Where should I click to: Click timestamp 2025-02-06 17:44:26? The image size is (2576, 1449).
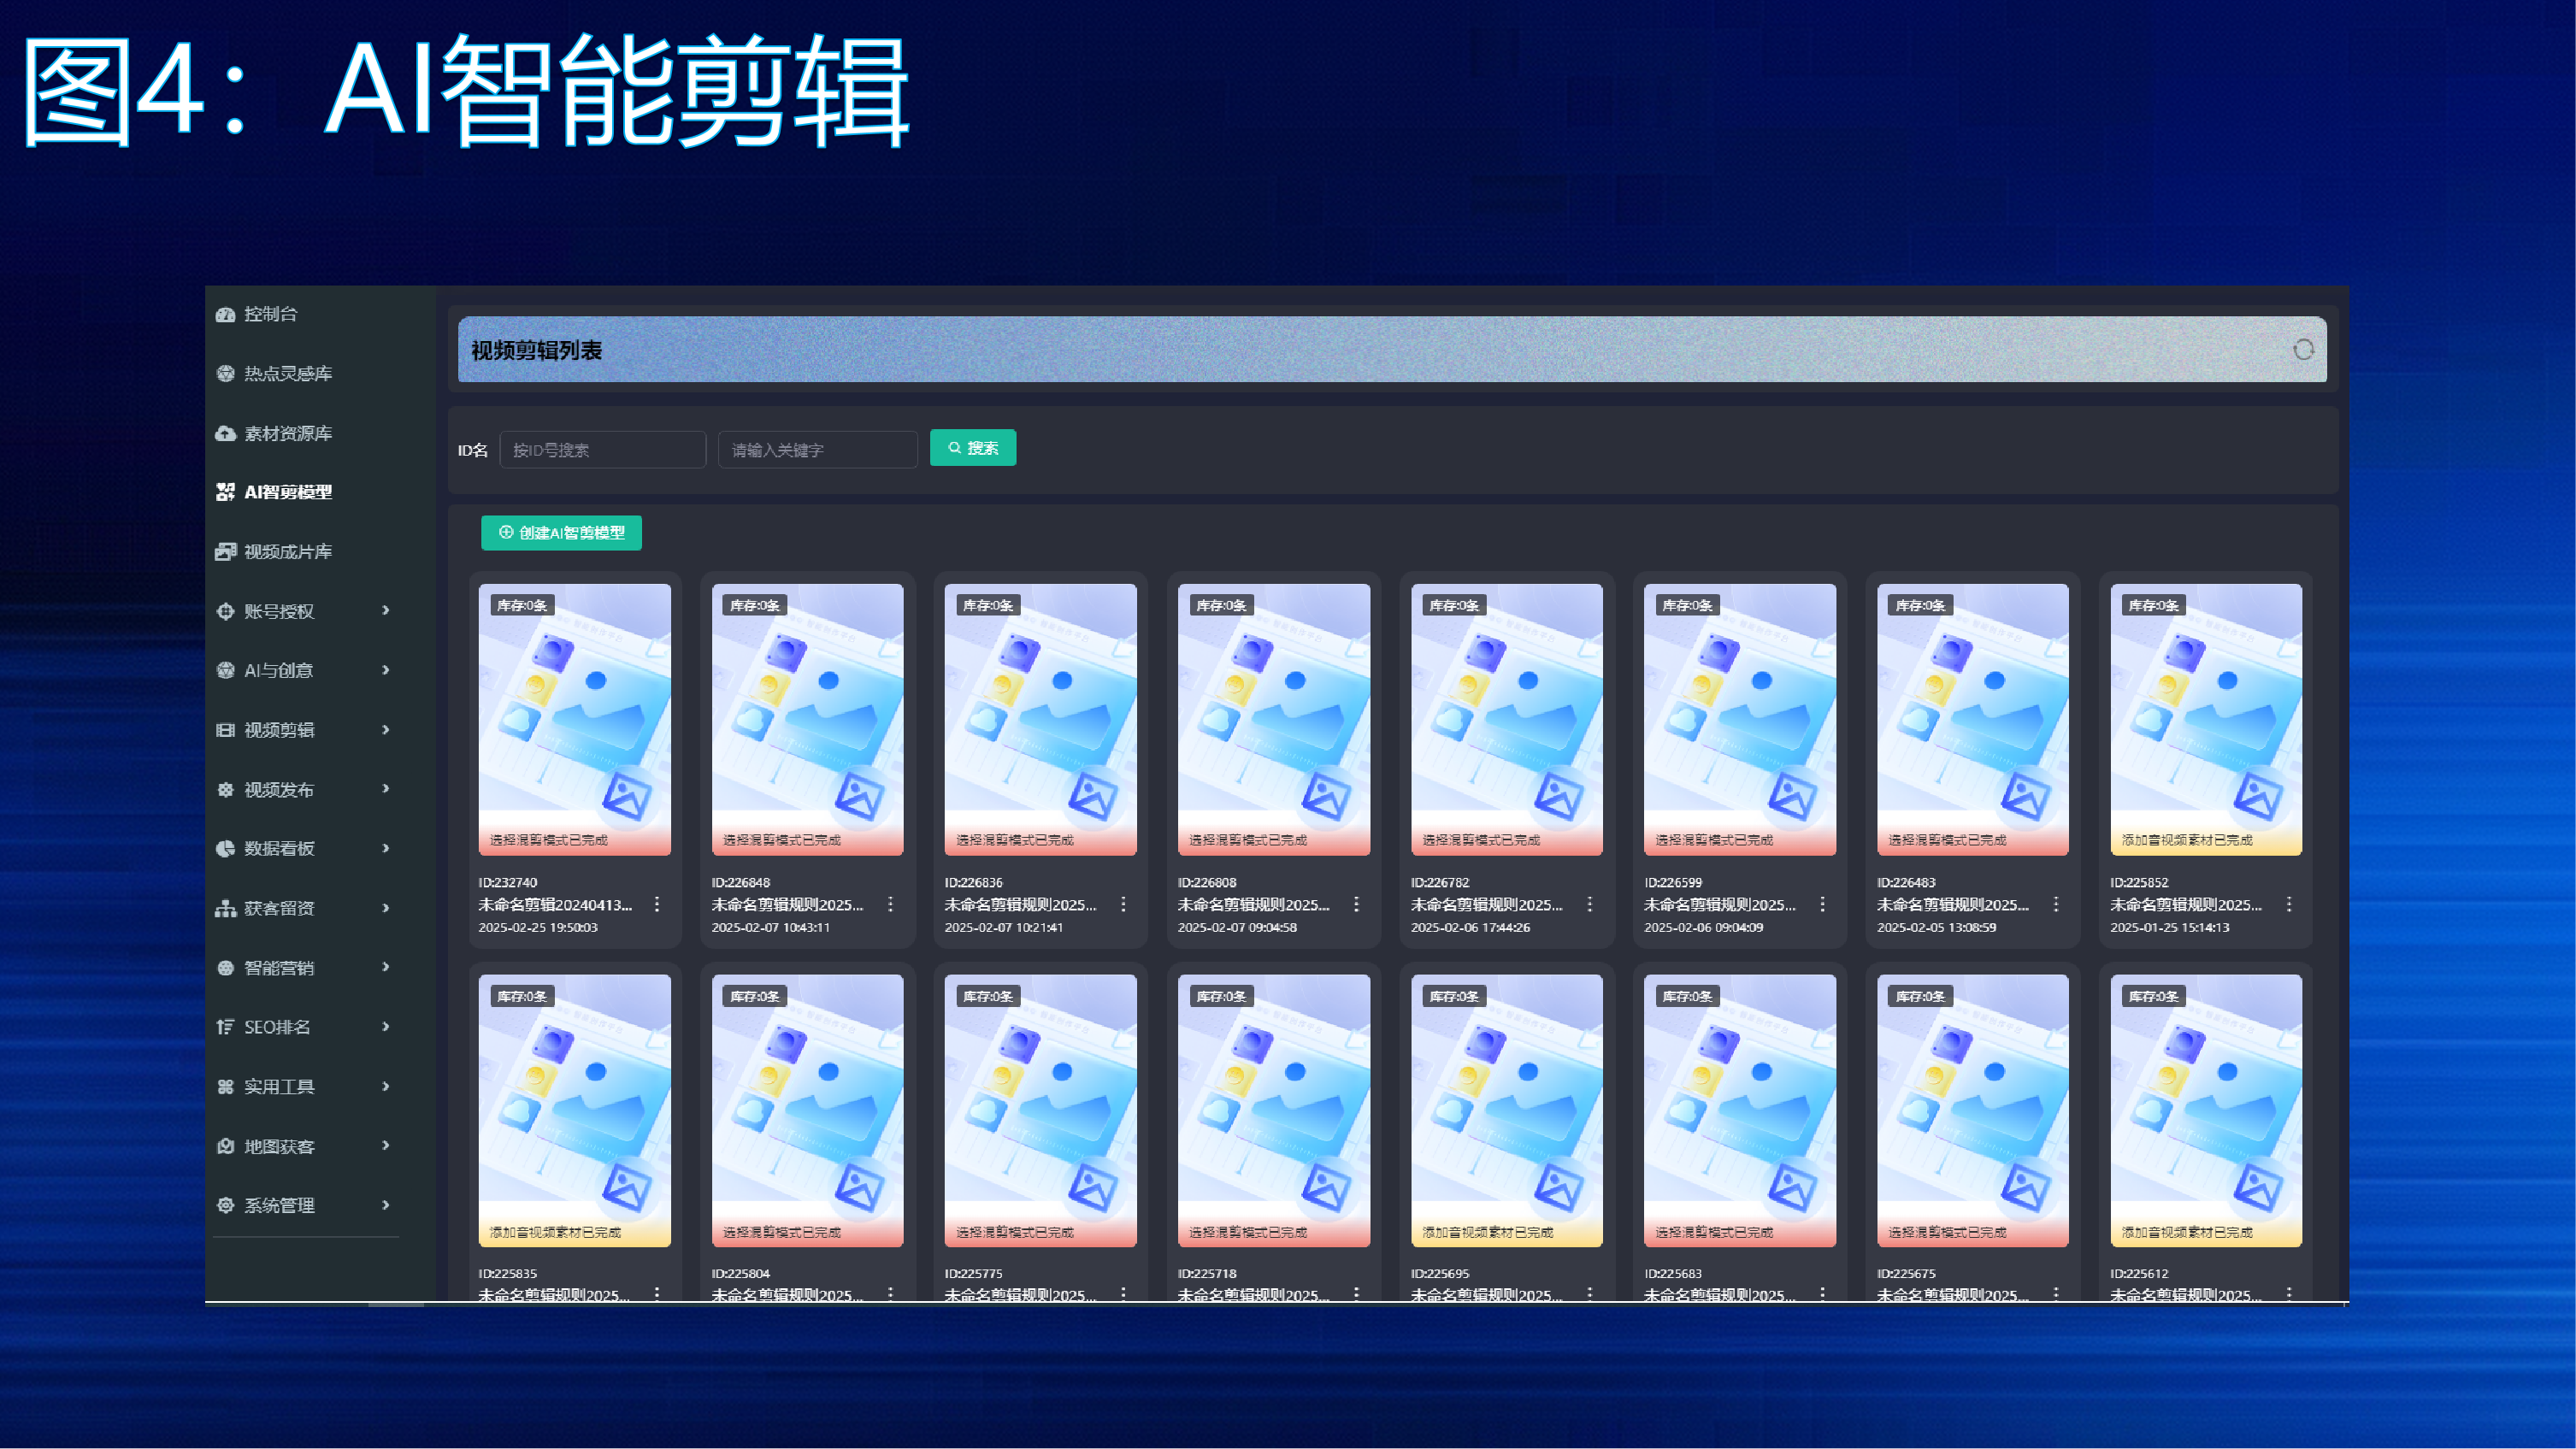(1470, 928)
